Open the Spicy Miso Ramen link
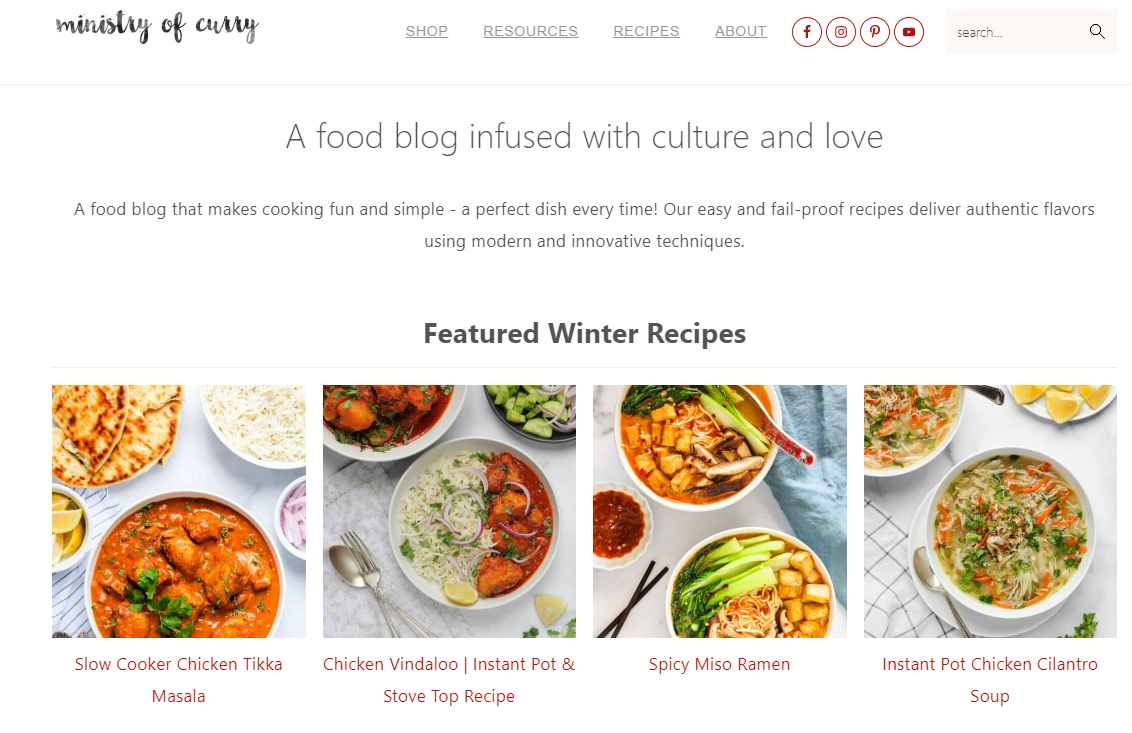The height and width of the screenshot is (733, 1132). pos(719,664)
